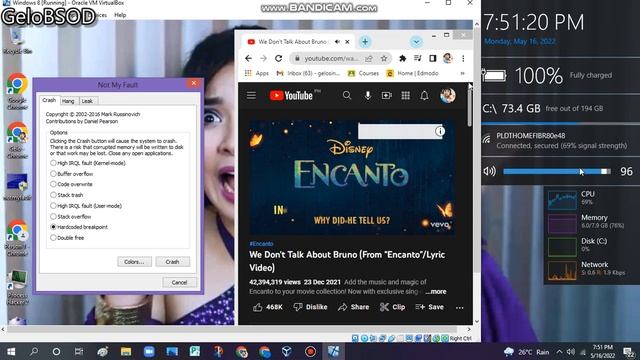This screenshot has height=360, width=640.
Task: Bookmark this page with star icon
Action: (x=384, y=58)
